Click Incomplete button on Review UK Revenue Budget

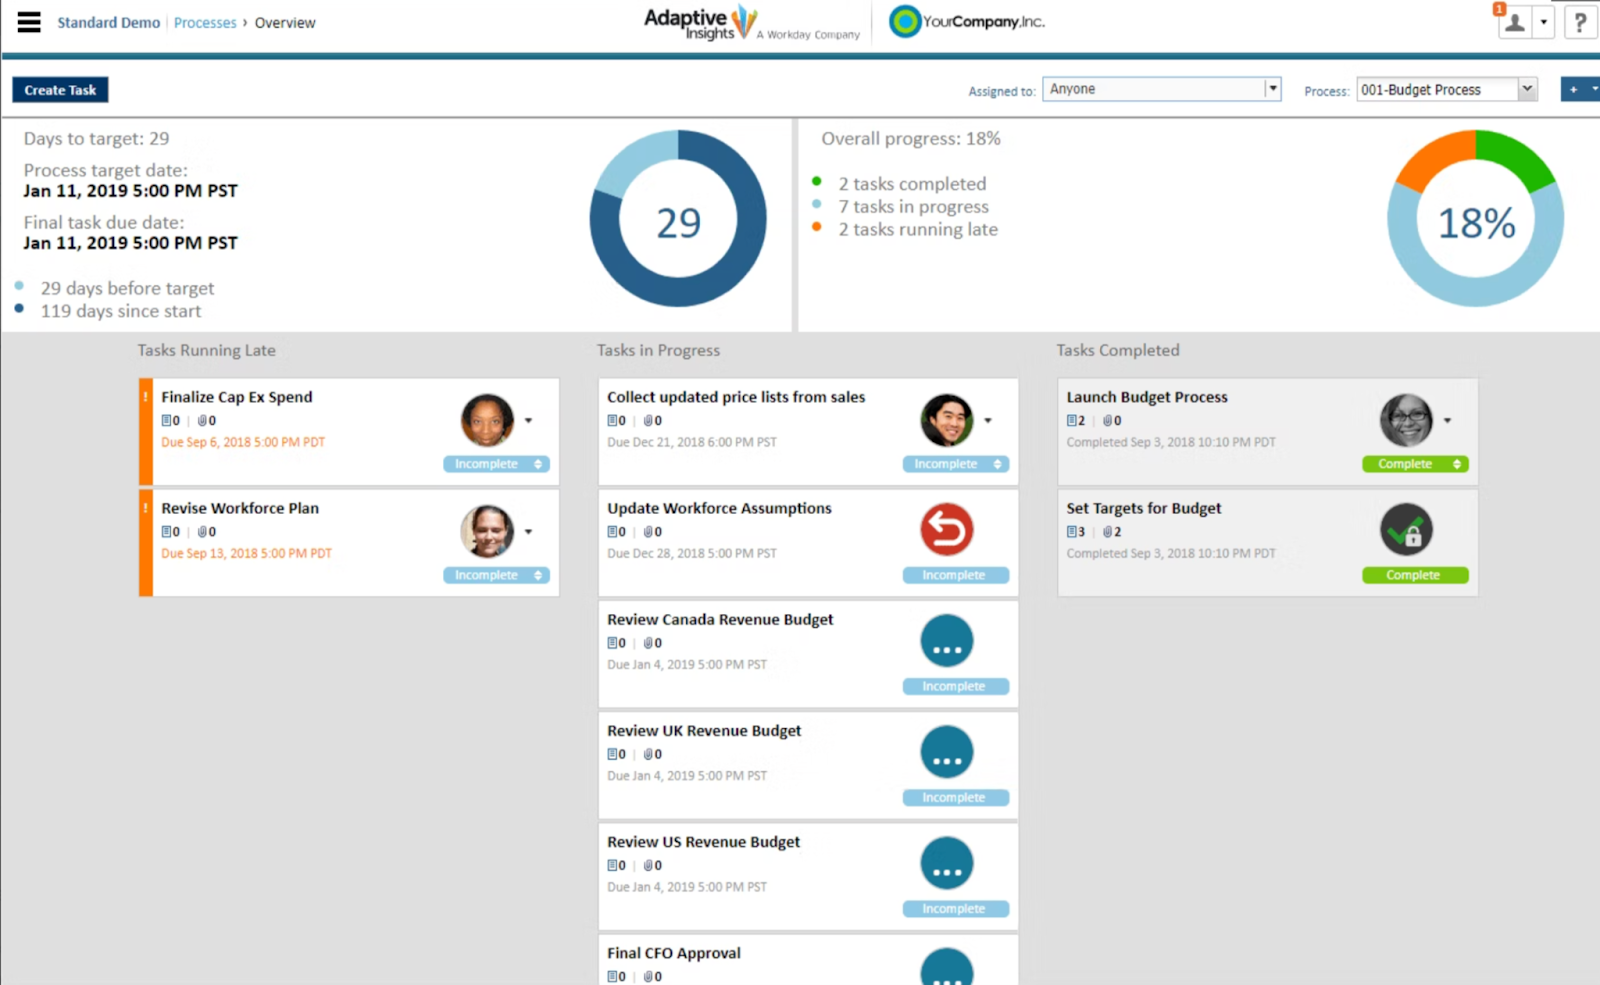pos(956,797)
